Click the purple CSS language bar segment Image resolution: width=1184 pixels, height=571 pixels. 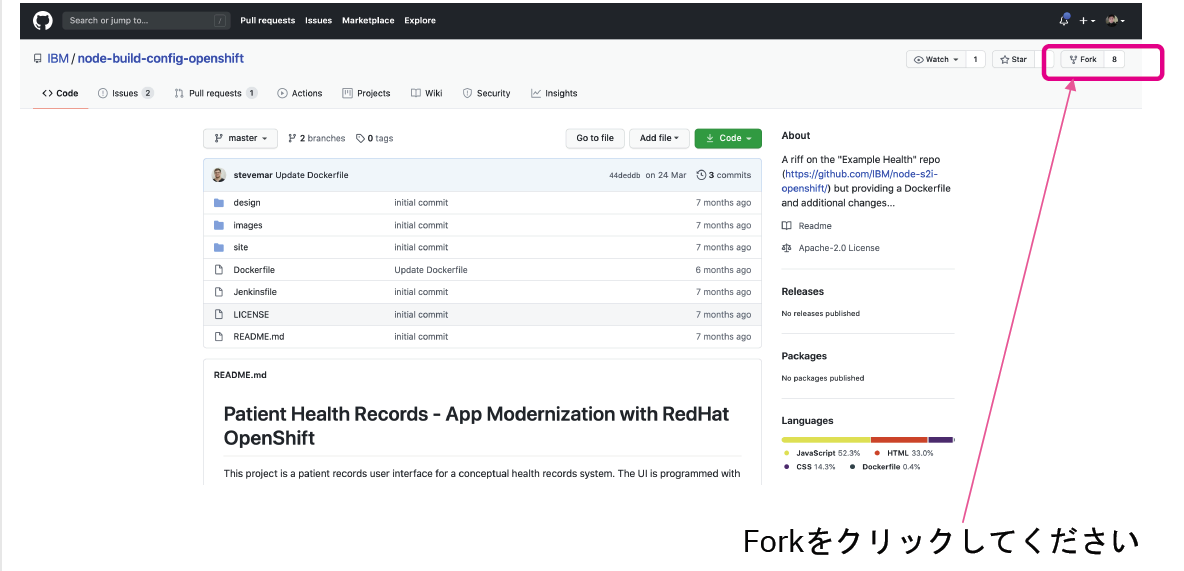pyautogui.click(x=941, y=440)
